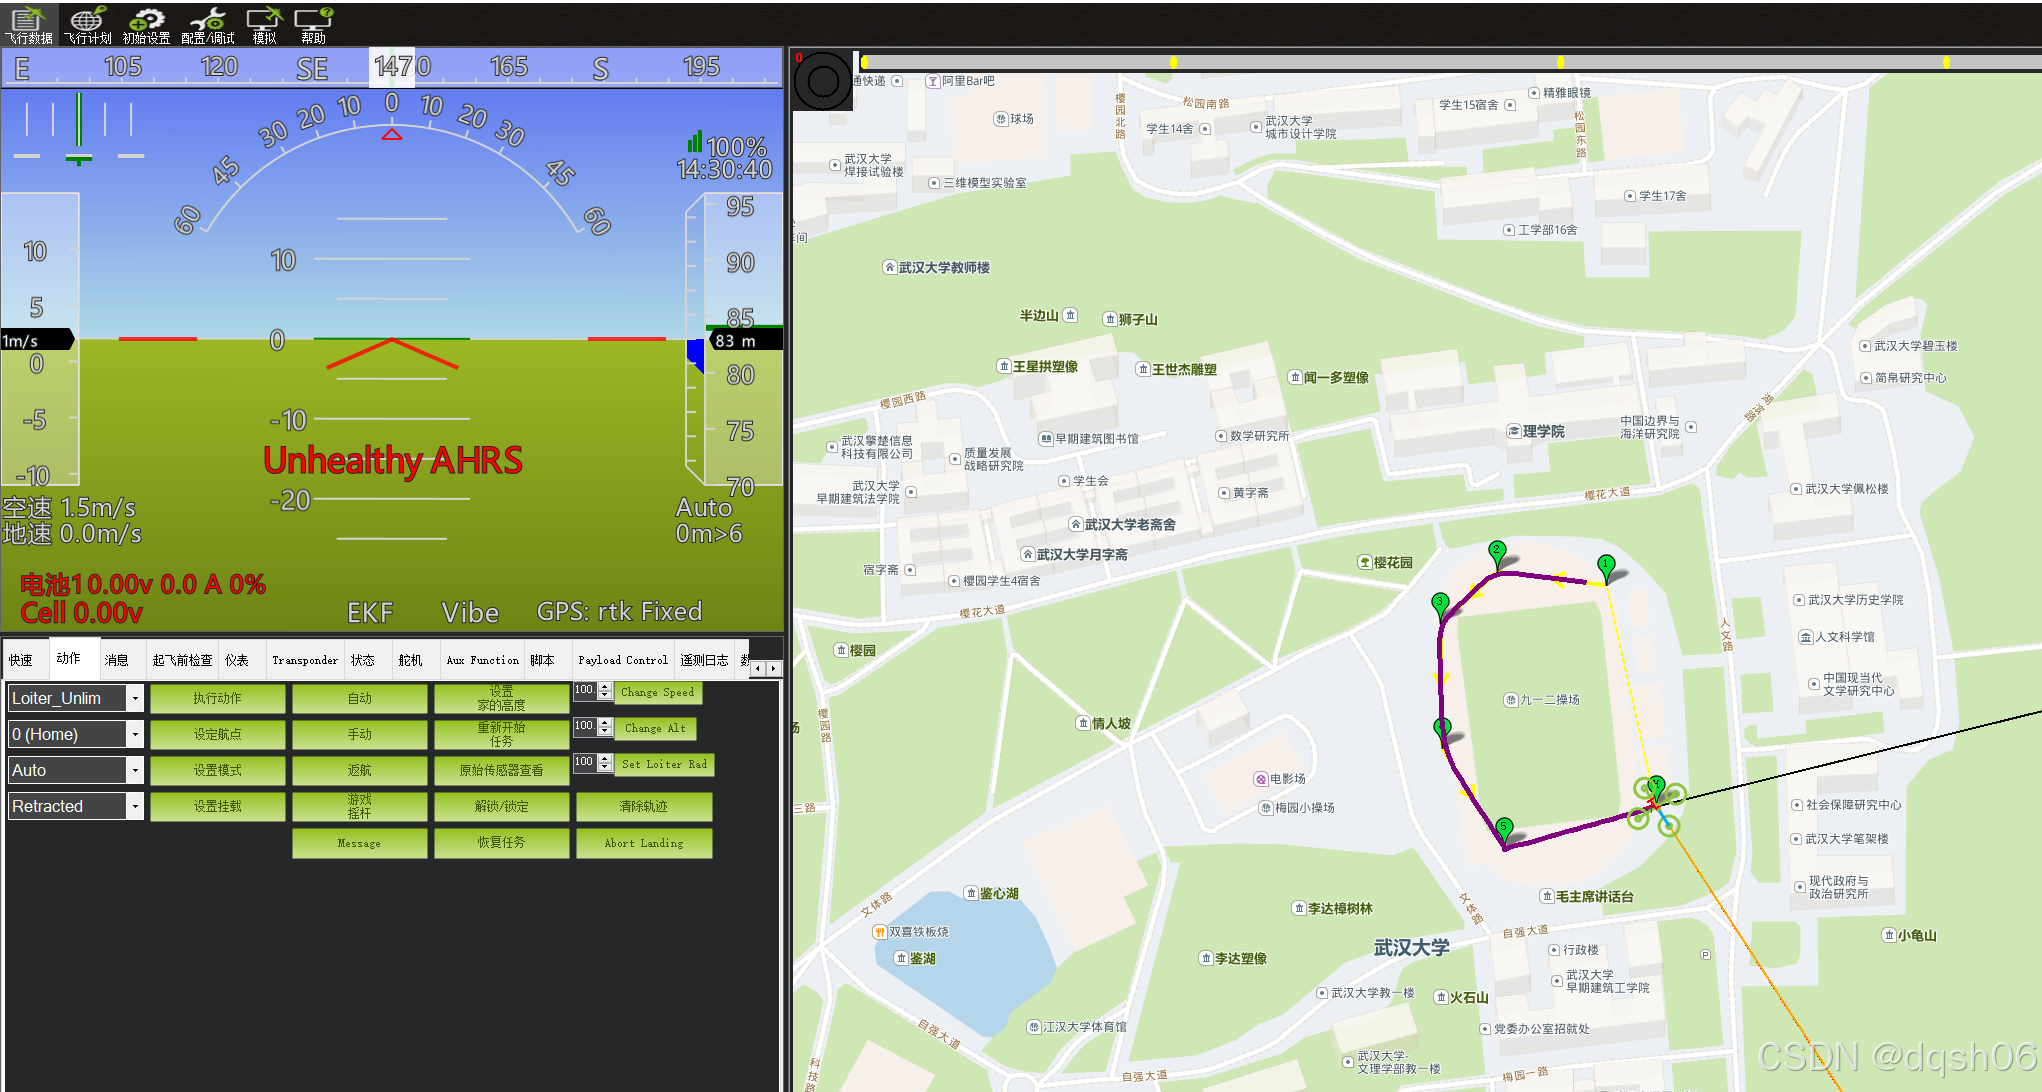Expand the 0 (Home) waypoint dropdown
This screenshot has height=1092, width=2042.
coord(135,734)
